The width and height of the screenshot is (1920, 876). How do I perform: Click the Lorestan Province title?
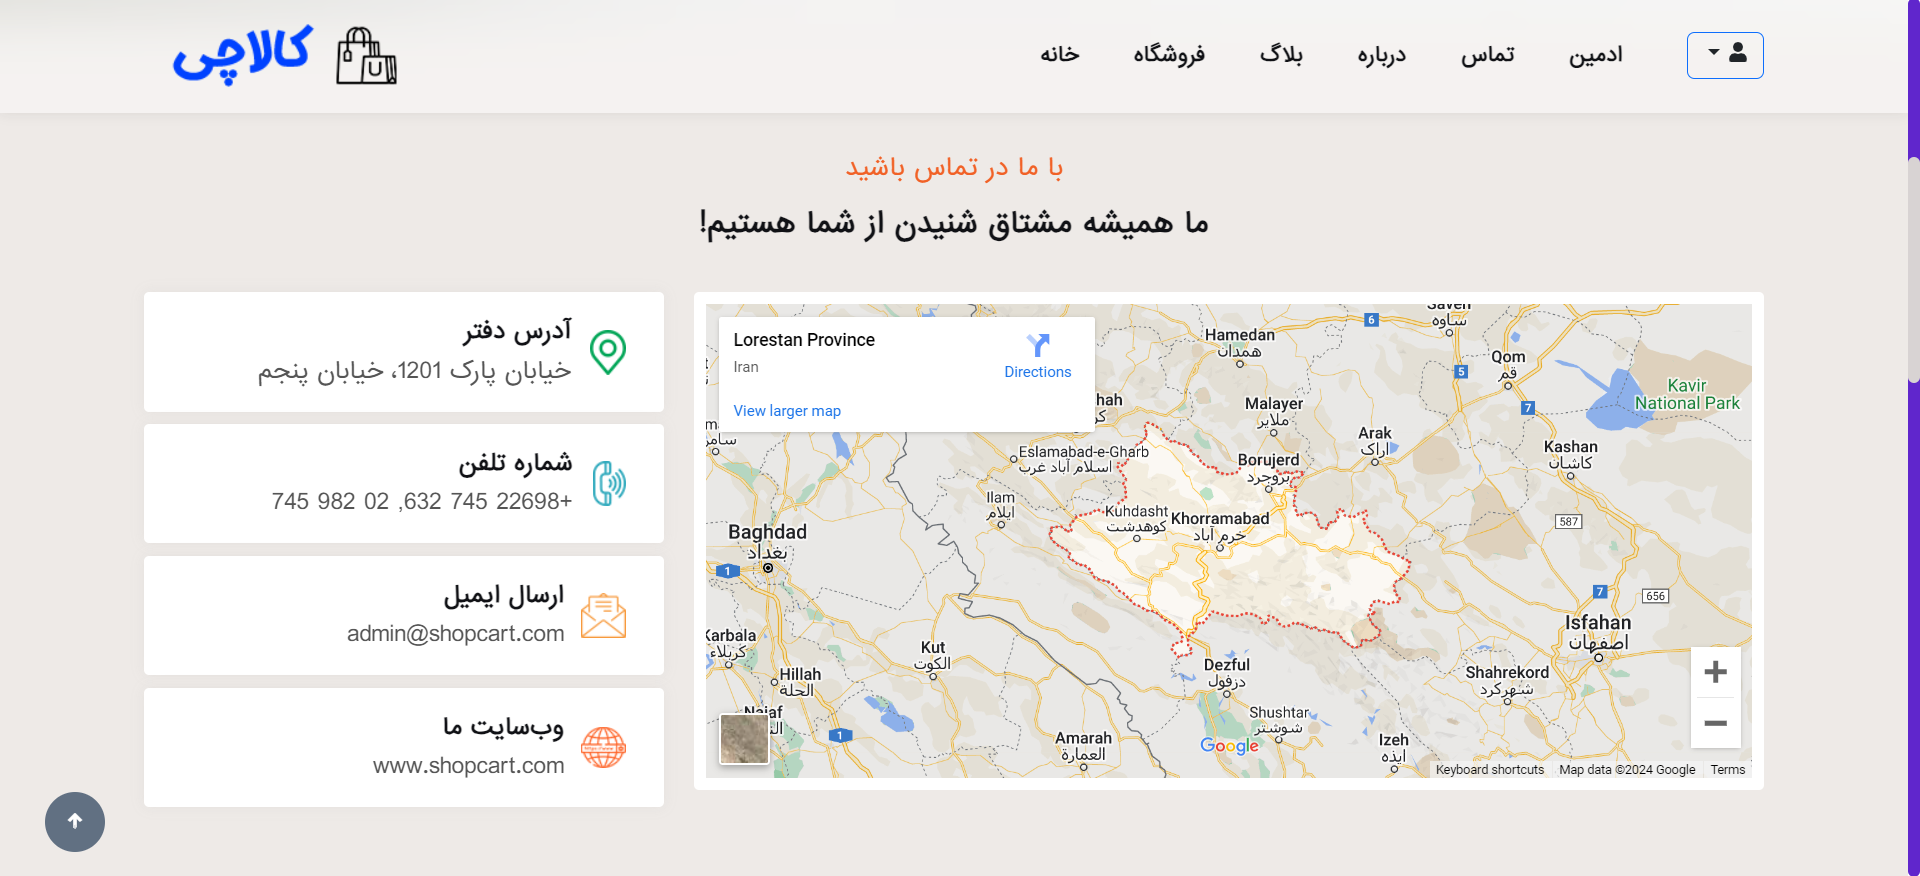pyautogui.click(x=804, y=340)
